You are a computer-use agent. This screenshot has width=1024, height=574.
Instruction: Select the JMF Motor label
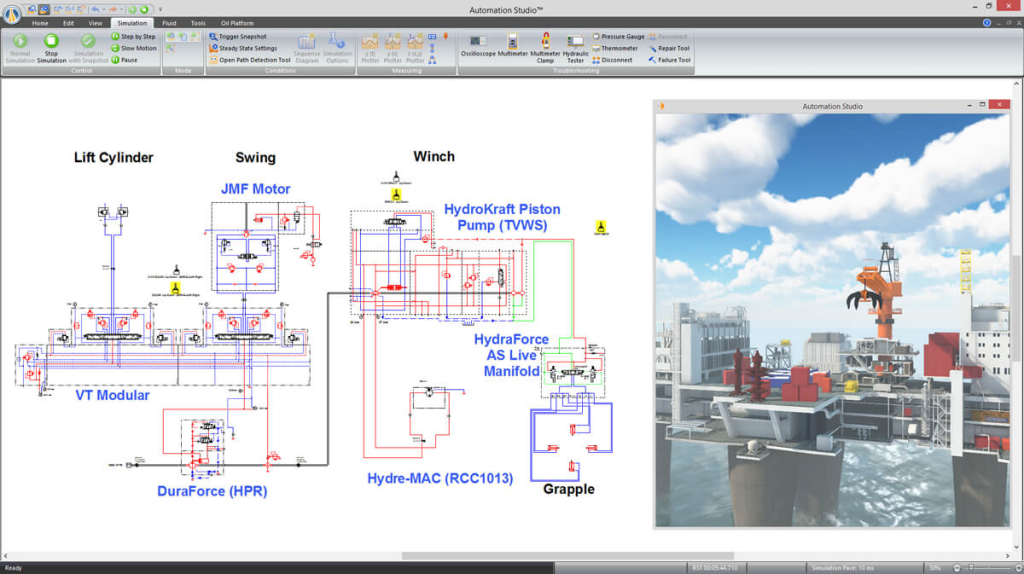click(255, 189)
